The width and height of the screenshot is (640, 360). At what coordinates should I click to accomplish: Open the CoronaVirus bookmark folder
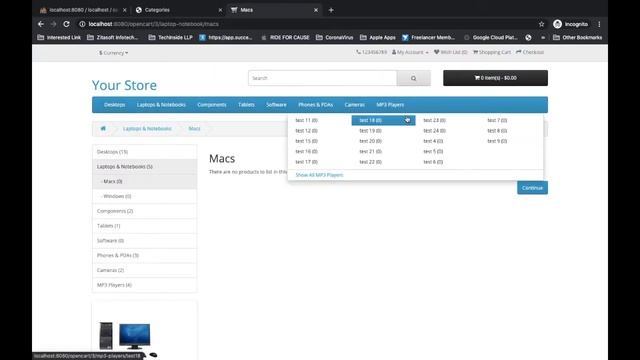335,37
